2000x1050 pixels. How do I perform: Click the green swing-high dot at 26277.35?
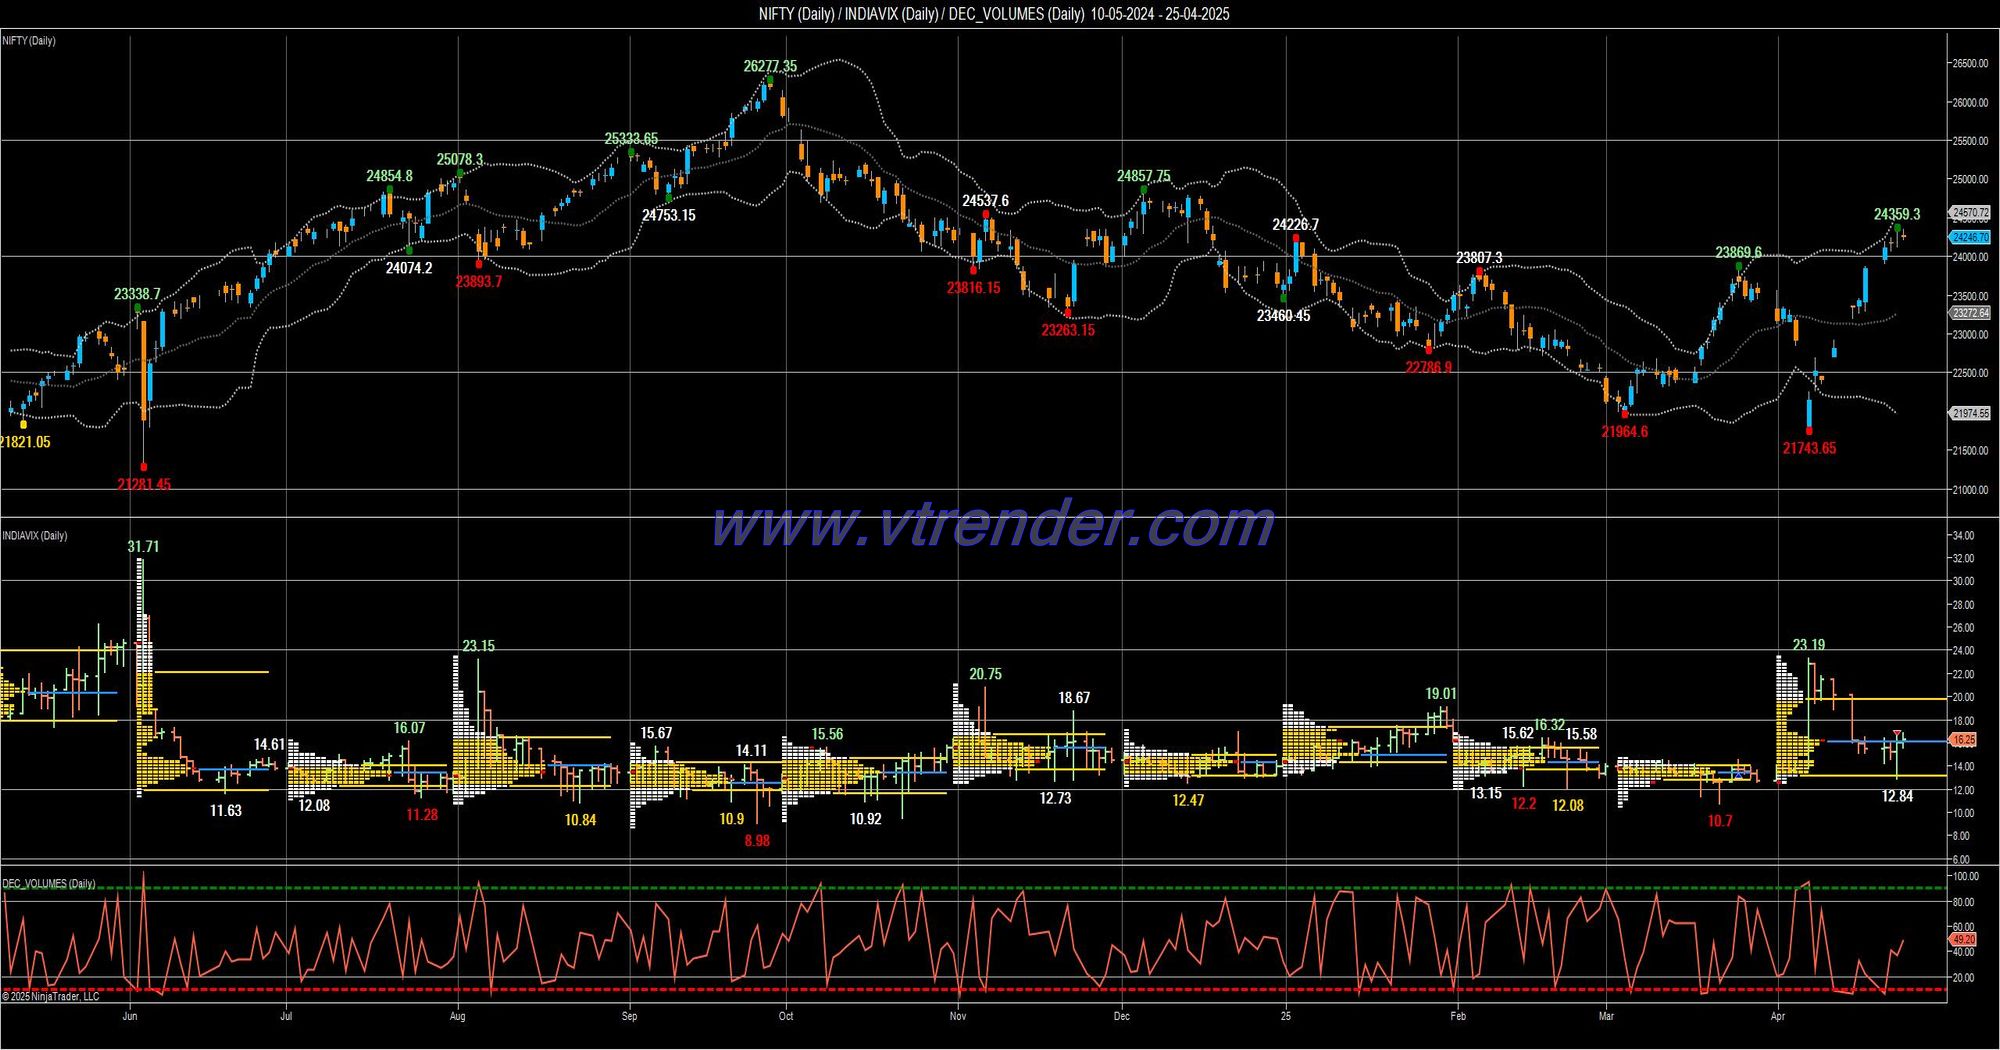(769, 79)
